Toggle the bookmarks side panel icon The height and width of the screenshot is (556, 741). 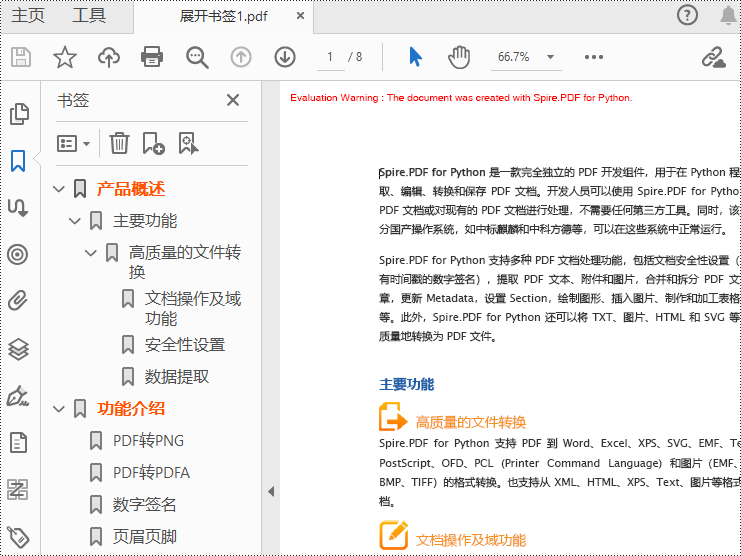pos(18,161)
